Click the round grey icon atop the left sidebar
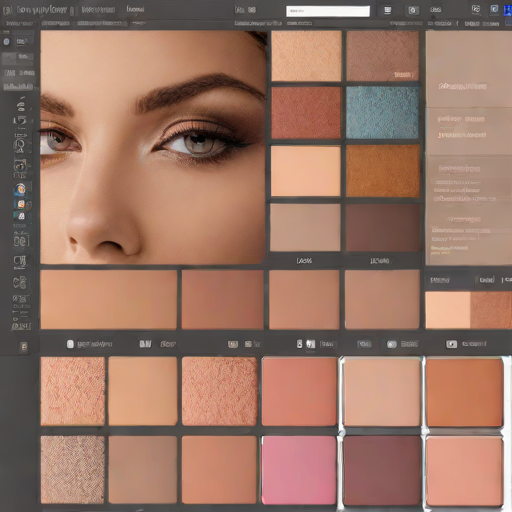The height and width of the screenshot is (512, 512). (x=6, y=42)
